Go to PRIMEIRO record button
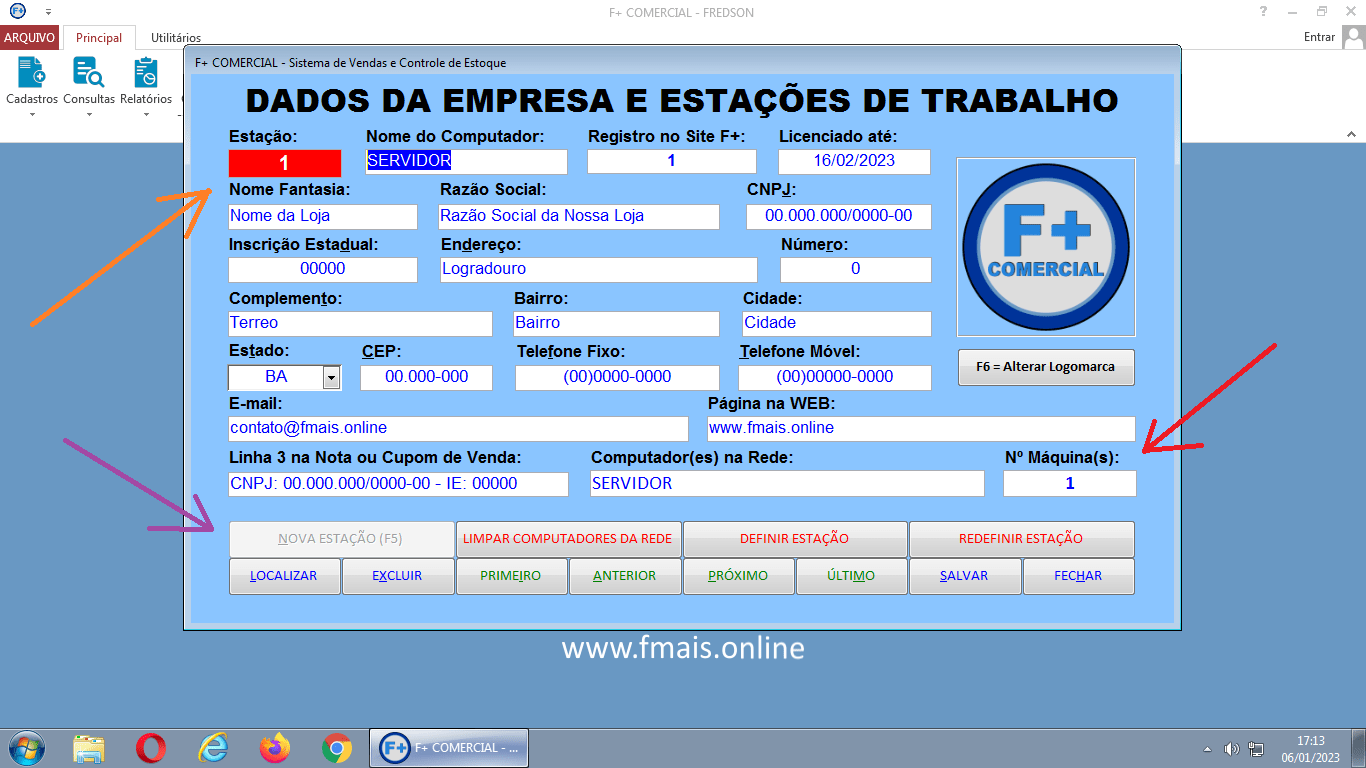 [x=511, y=576]
